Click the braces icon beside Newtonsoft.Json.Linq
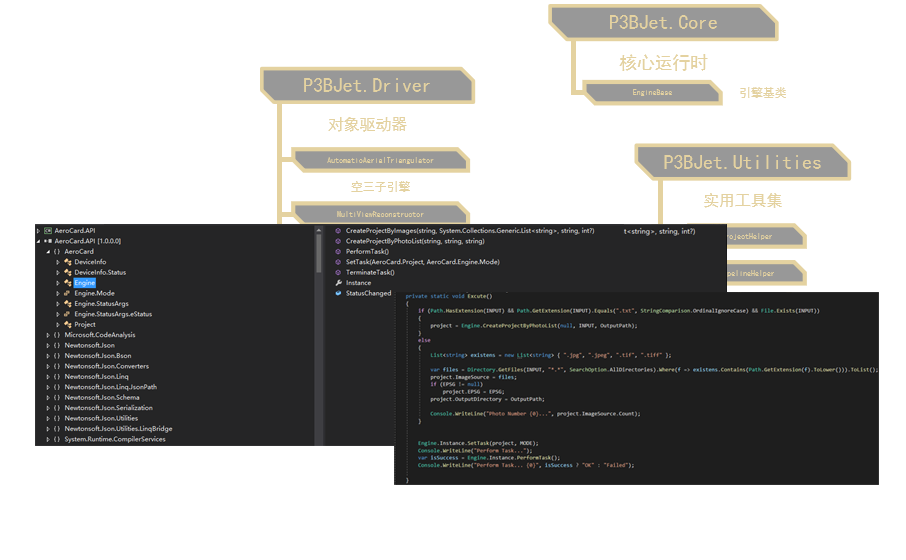Image resolution: width=906 pixels, height=560 pixels. [57, 376]
